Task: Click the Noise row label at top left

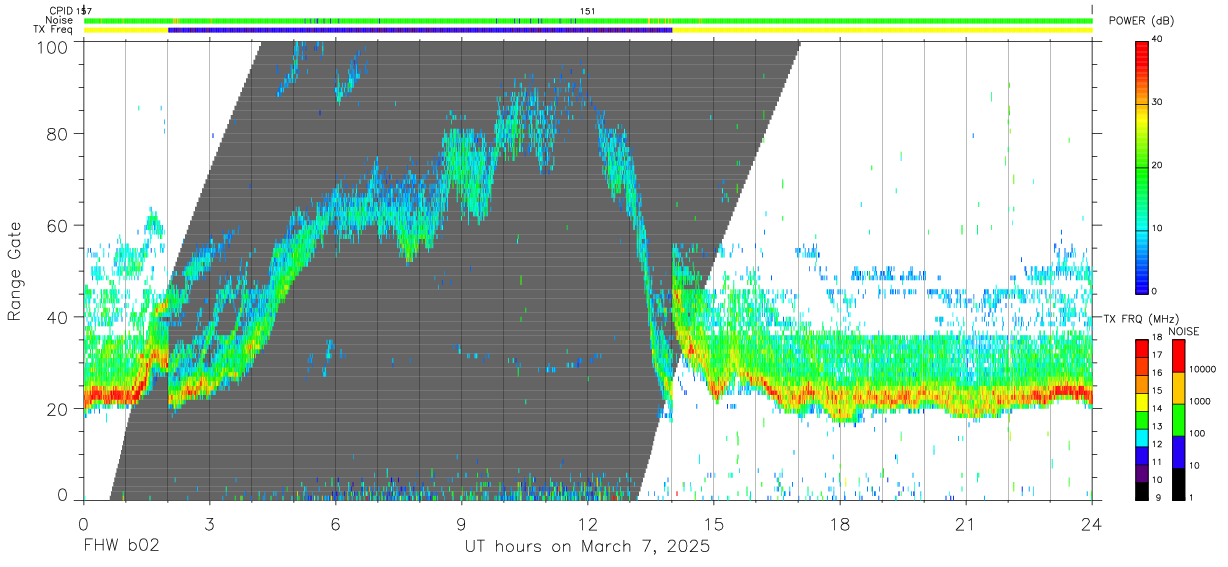Action: (x=58, y=20)
